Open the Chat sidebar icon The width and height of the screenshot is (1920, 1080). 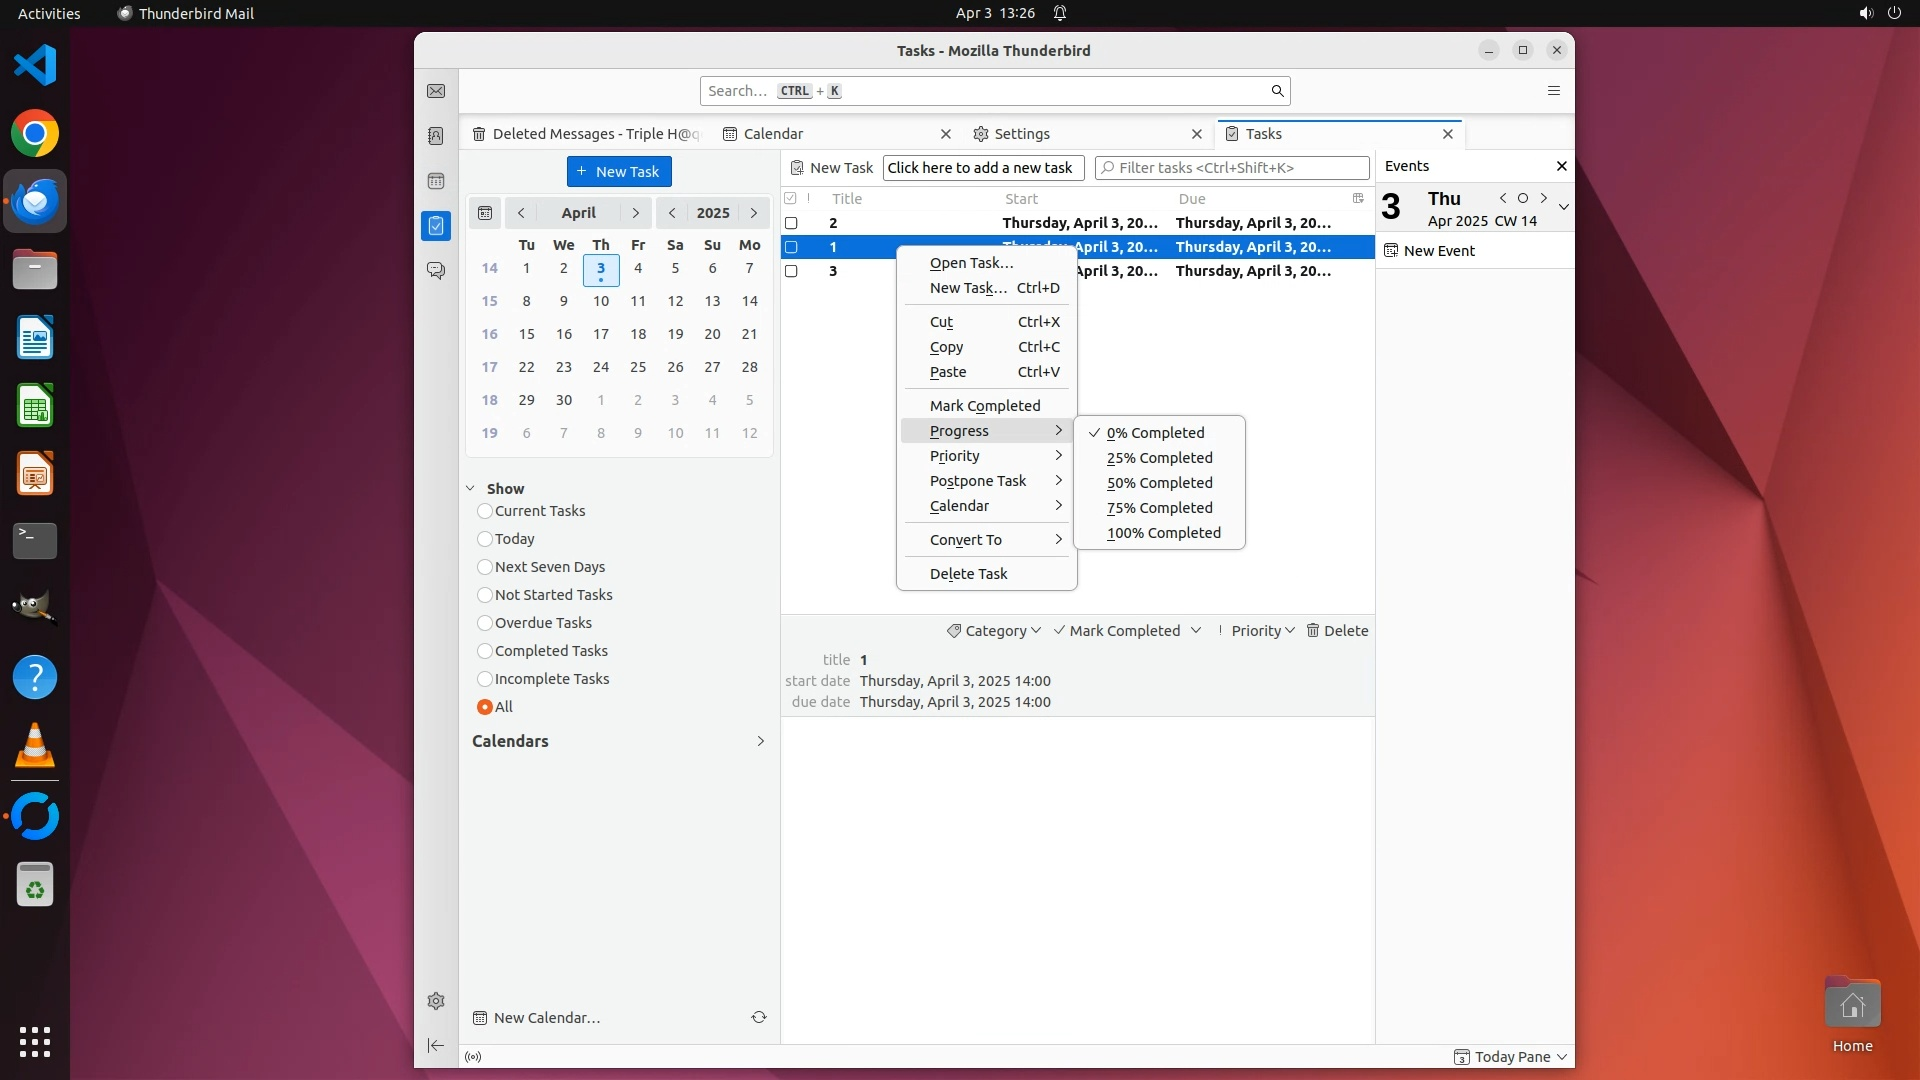pyautogui.click(x=436, y=271)
